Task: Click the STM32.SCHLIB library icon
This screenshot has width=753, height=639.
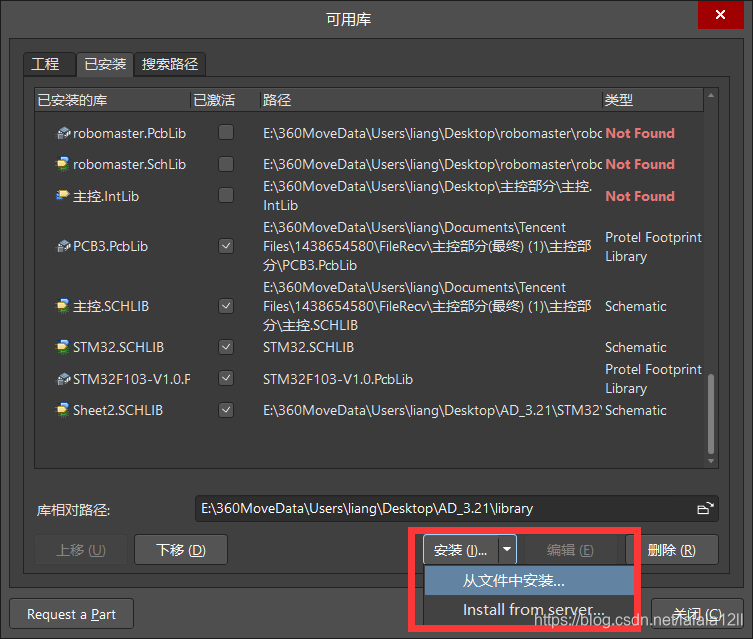Action: [x=63, y=347]
